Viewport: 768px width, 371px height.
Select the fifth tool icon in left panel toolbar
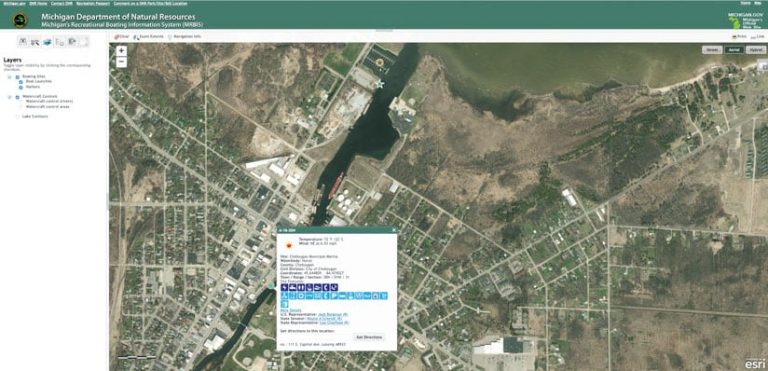click(72, 42)
